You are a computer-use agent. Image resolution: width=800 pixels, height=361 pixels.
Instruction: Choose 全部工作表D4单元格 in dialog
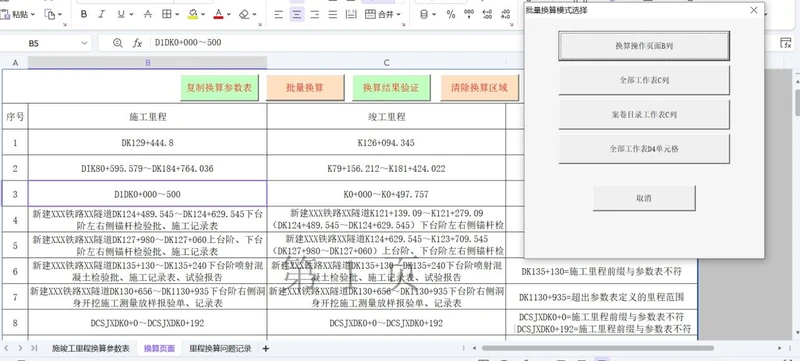coord(644,149)
